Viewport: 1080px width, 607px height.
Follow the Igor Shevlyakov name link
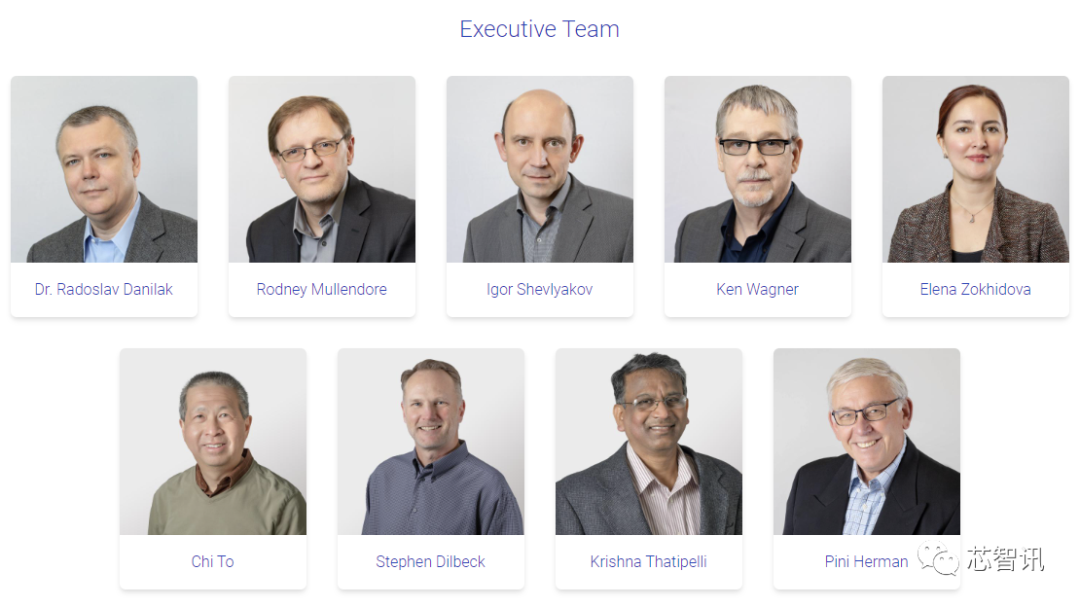point(539,289)
